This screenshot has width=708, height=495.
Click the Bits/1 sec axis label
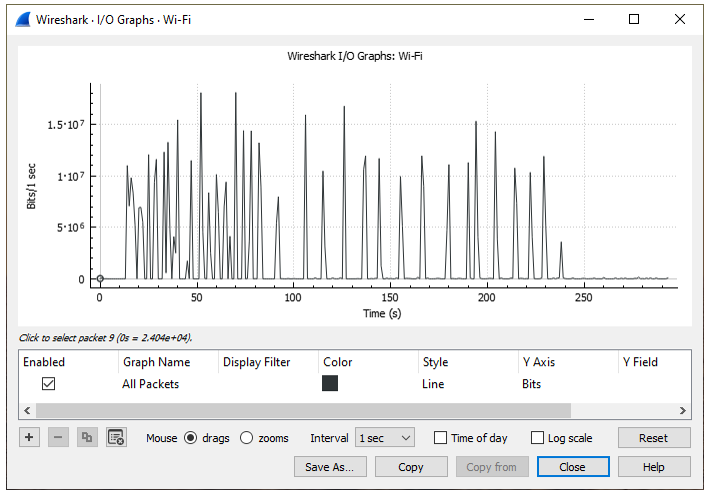[x=31, y=186]
